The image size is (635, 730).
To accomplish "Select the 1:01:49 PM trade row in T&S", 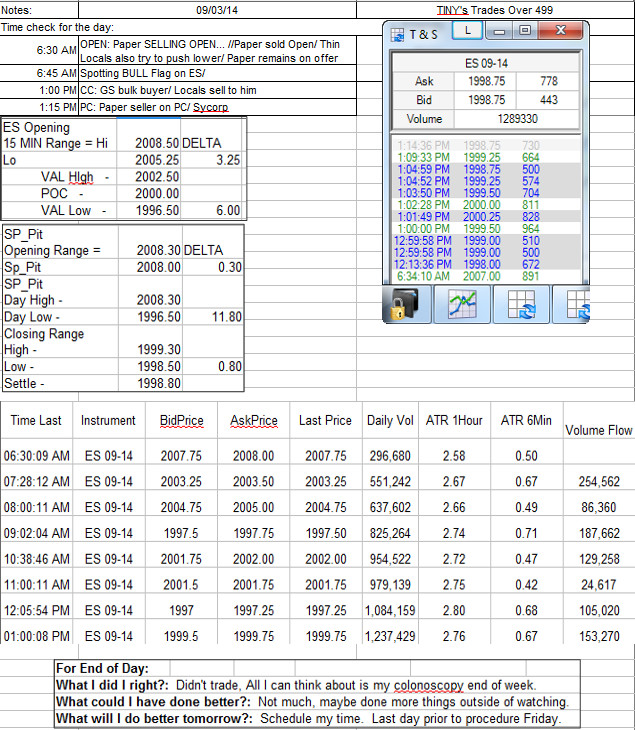I will coord(486,216).
